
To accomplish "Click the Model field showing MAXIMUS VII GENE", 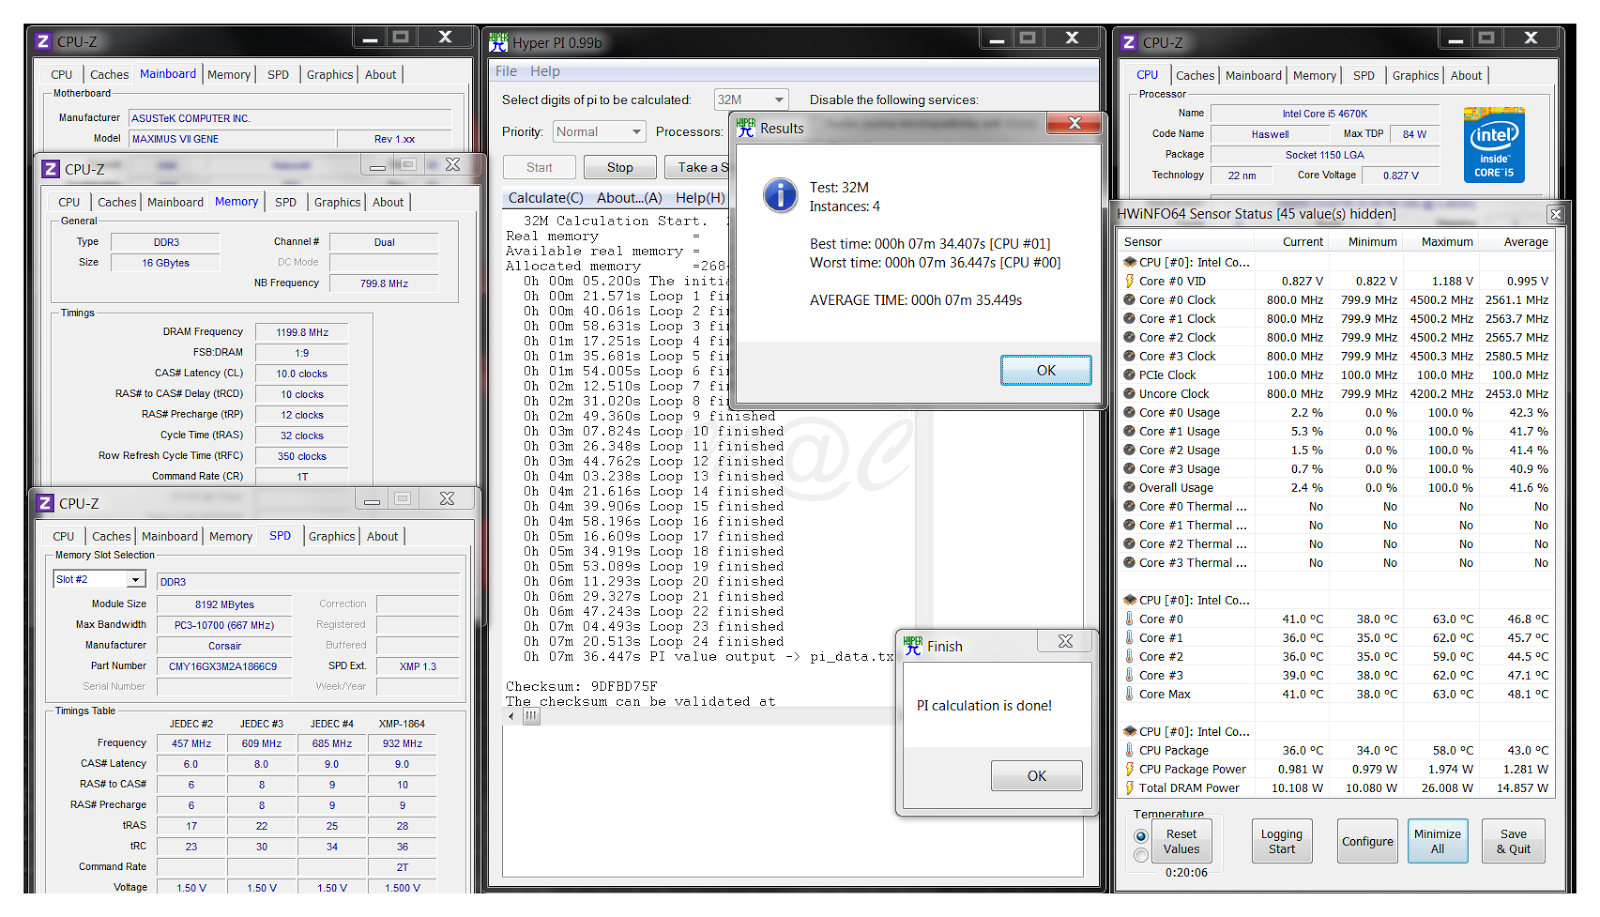I will pyautogui.click(x=232, y=139).
